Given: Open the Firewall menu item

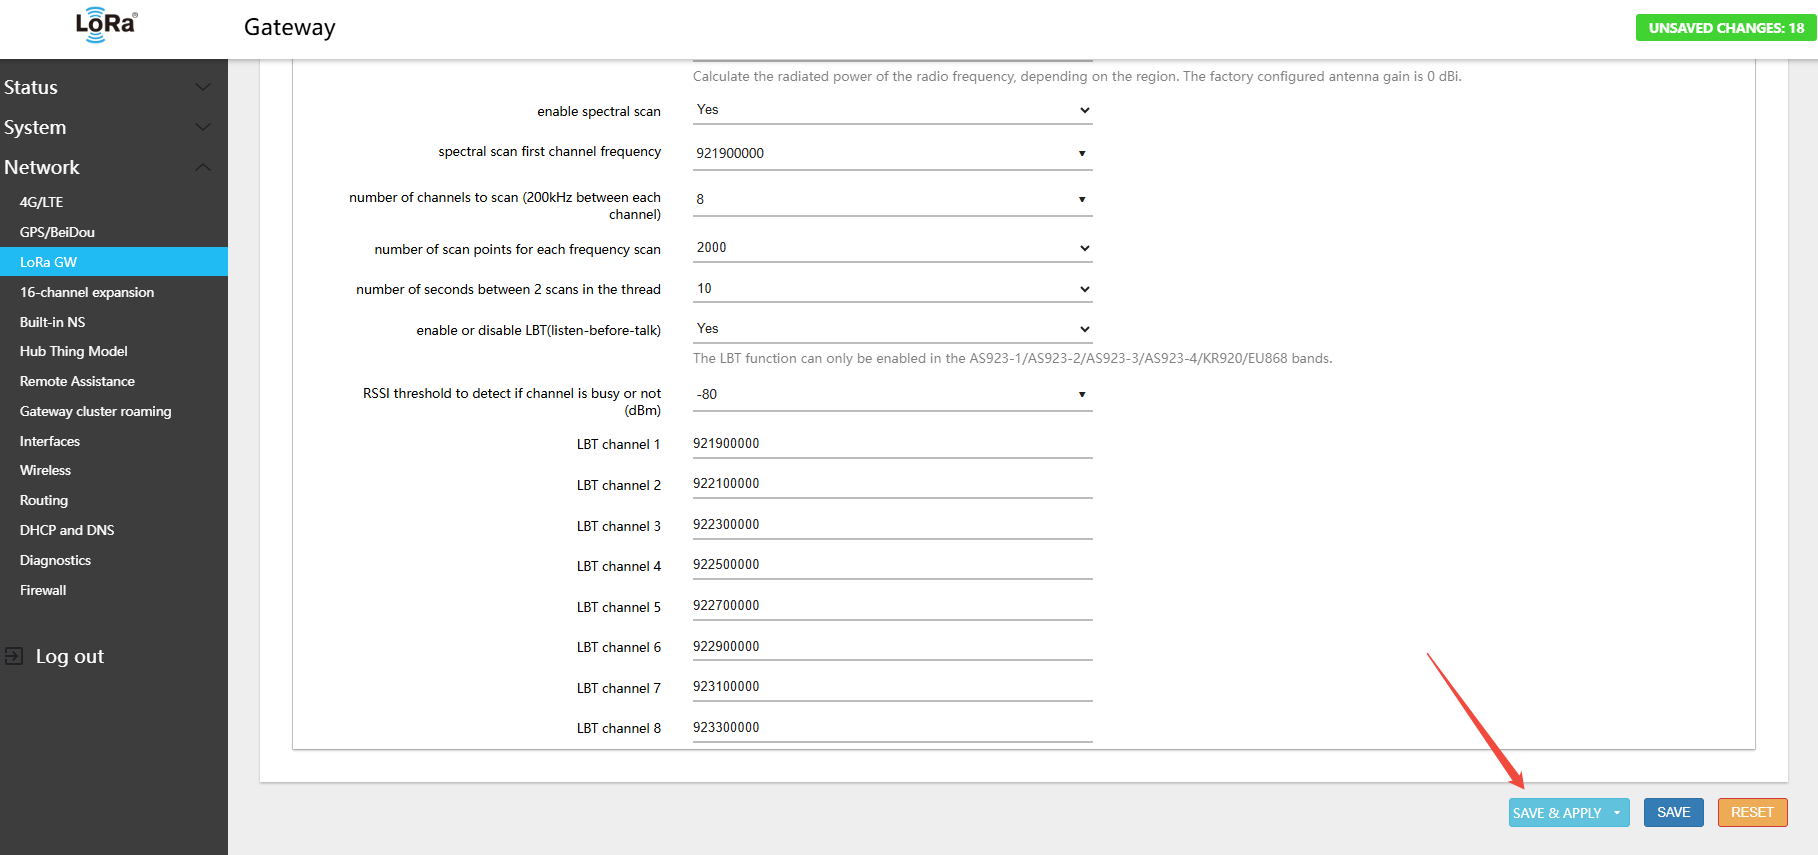Looking at the screenshot, I should [x=43, y=590].
